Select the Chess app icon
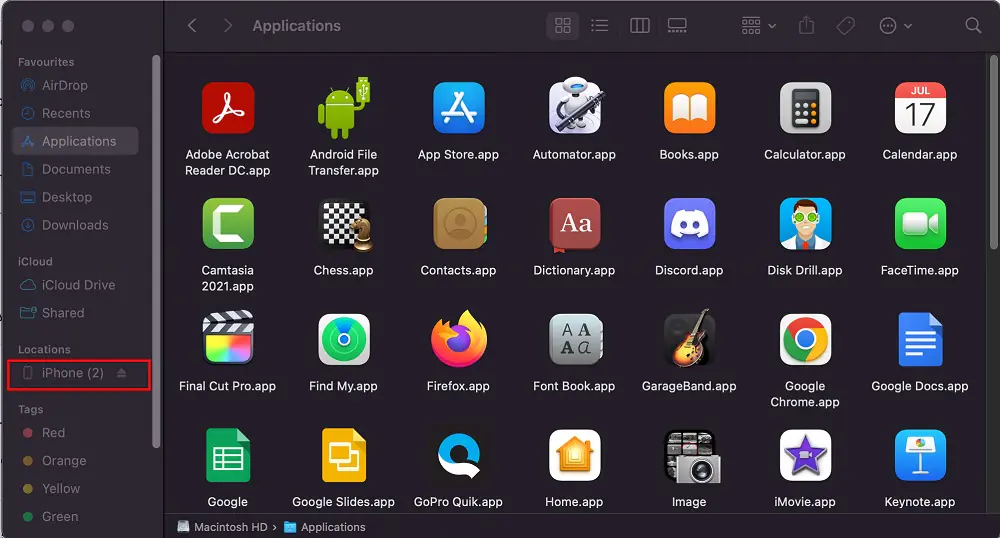This screenshot has width=1000, height=538. pyautogui.click(x=345, y=225)
